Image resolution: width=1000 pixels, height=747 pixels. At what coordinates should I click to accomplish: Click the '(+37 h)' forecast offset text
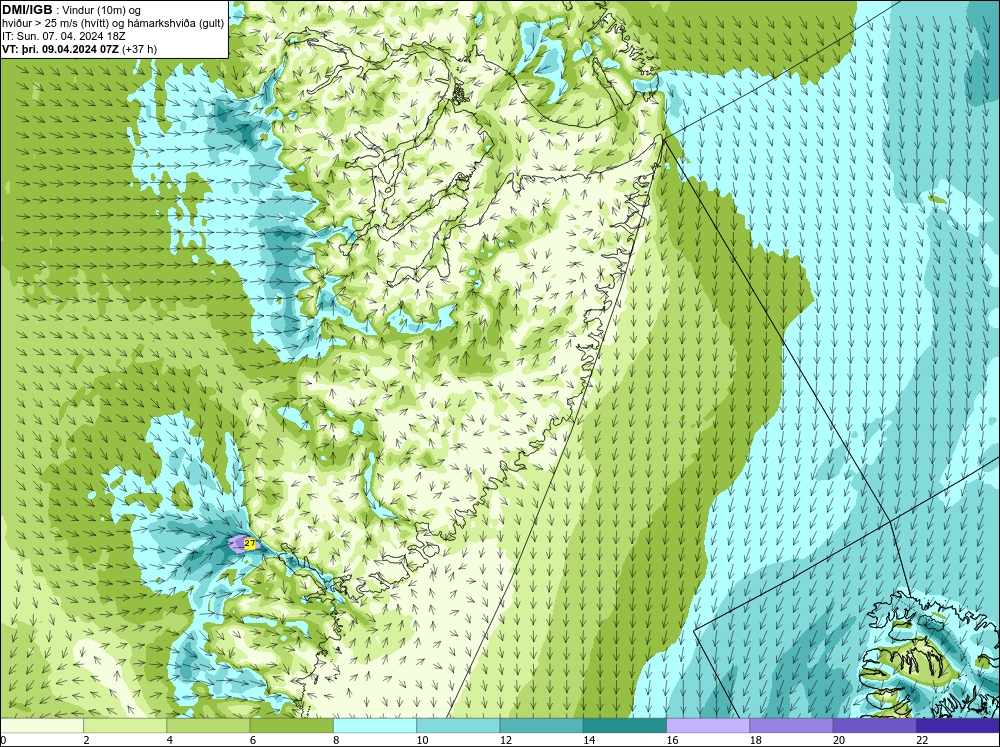click(x=140, y=48)
